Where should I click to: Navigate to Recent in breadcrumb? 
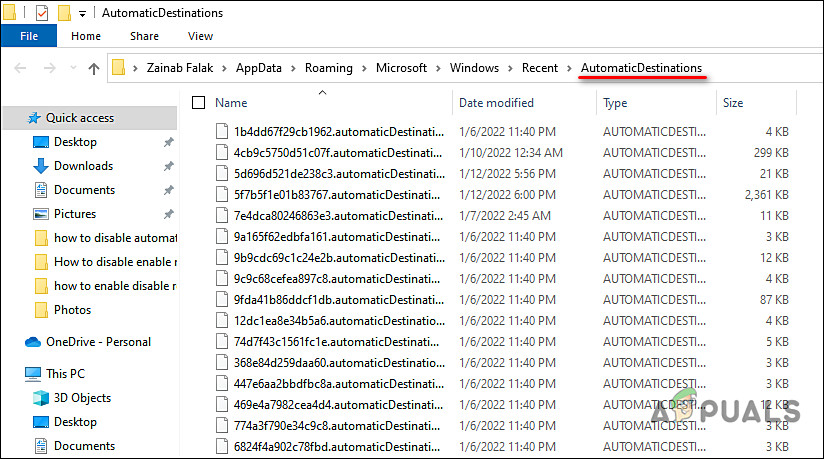point(540,68)
